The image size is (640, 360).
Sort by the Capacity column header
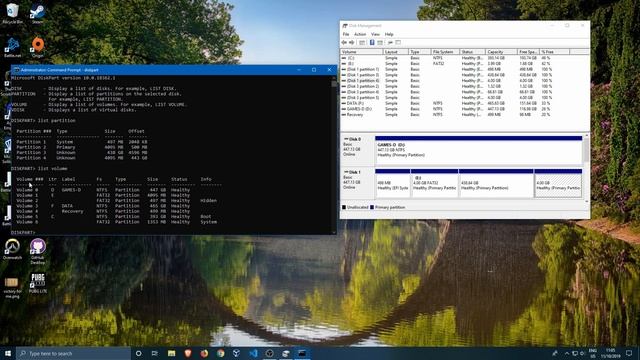pyautogui.click(x=501, y=52)
